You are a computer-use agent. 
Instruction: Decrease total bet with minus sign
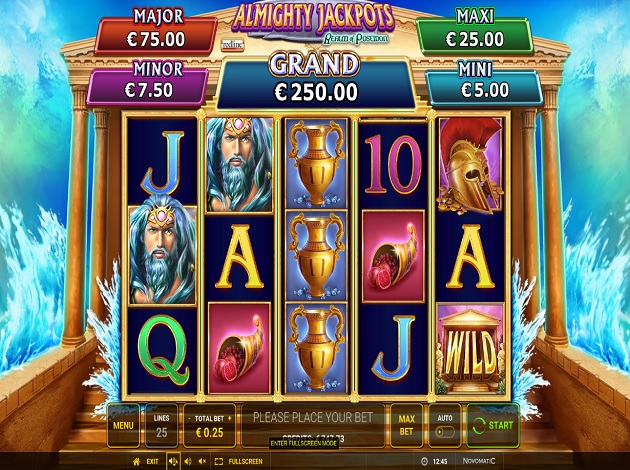coord(189,418)
